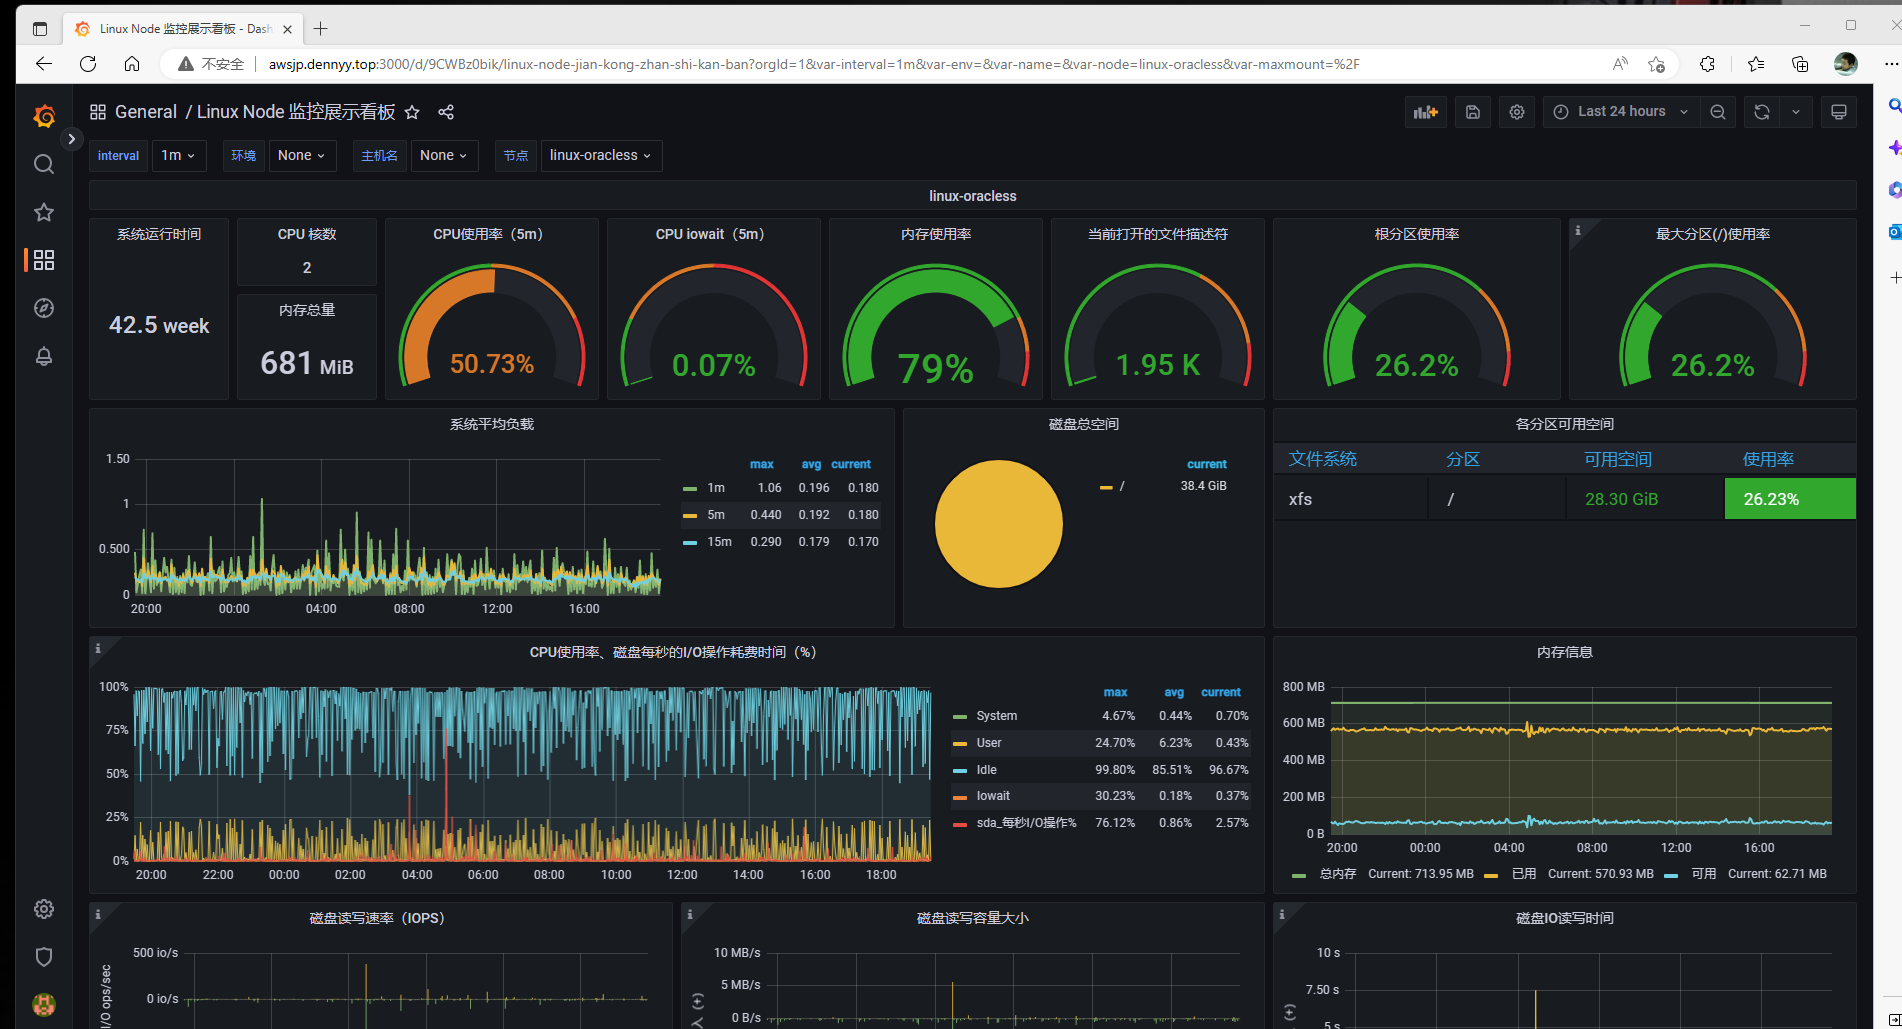Reload page with browser refresh button
This screenshot has width=1902, height=1029.
click(88, 64)
